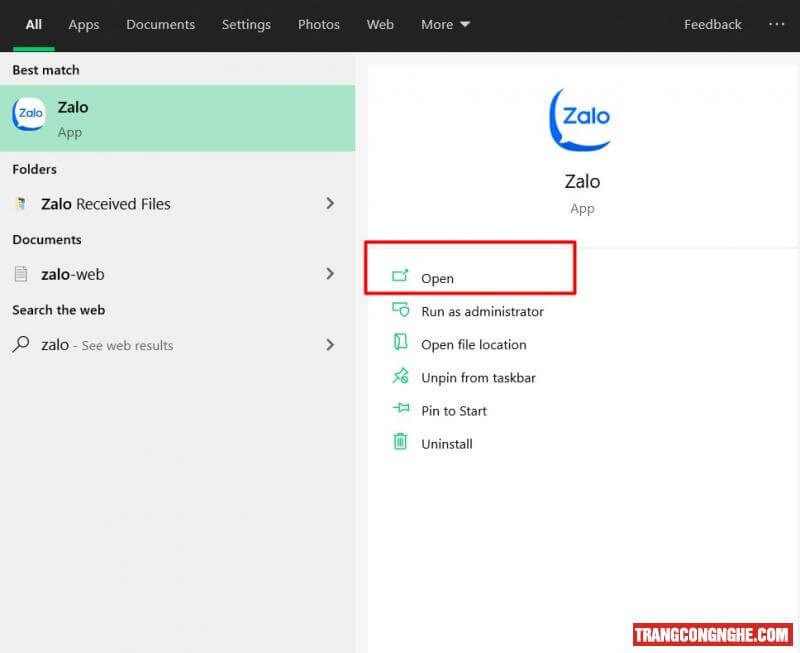Click the Feedback button
The height and width of the screenshot is (653, 800).
click(712, 24)
